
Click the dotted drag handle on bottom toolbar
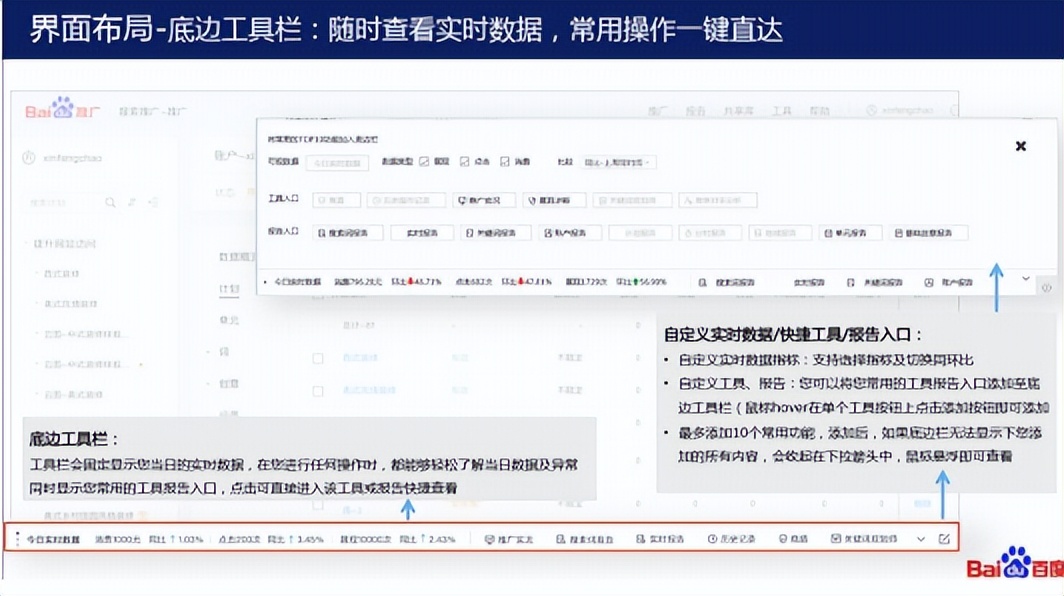(18, 539)
